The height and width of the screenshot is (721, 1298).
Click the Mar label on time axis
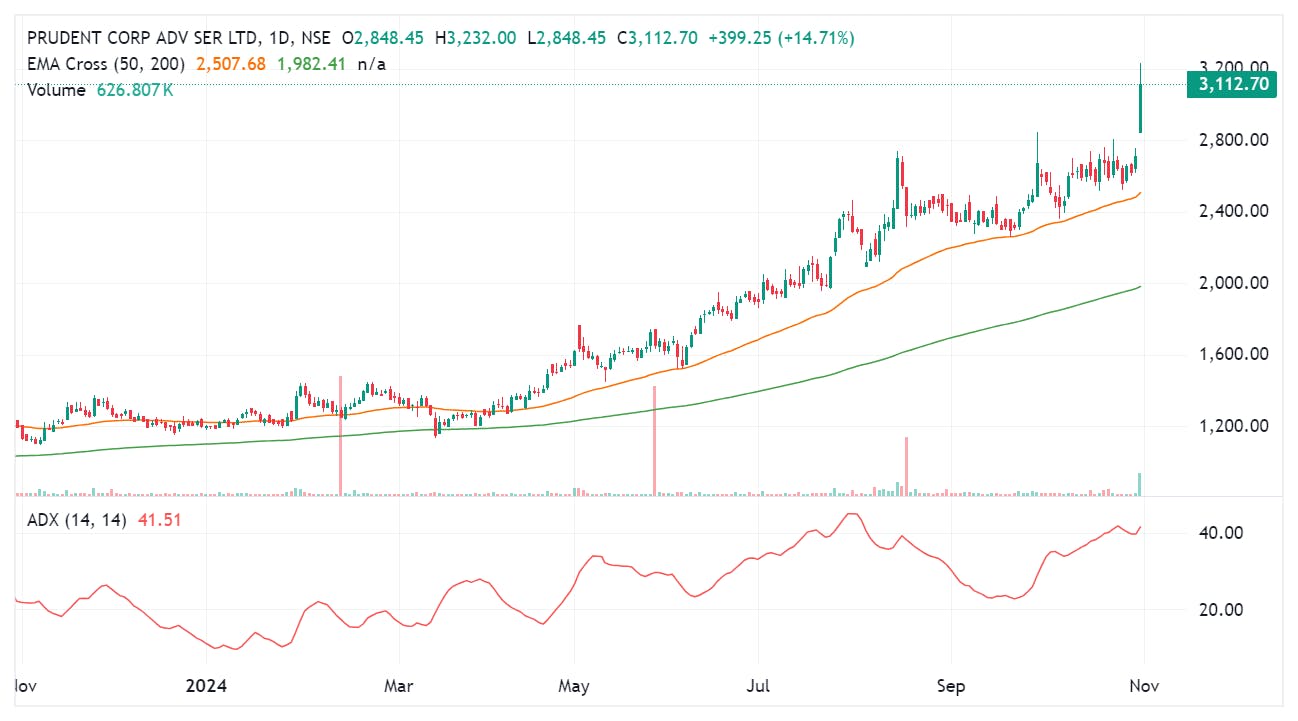point(399,686)
